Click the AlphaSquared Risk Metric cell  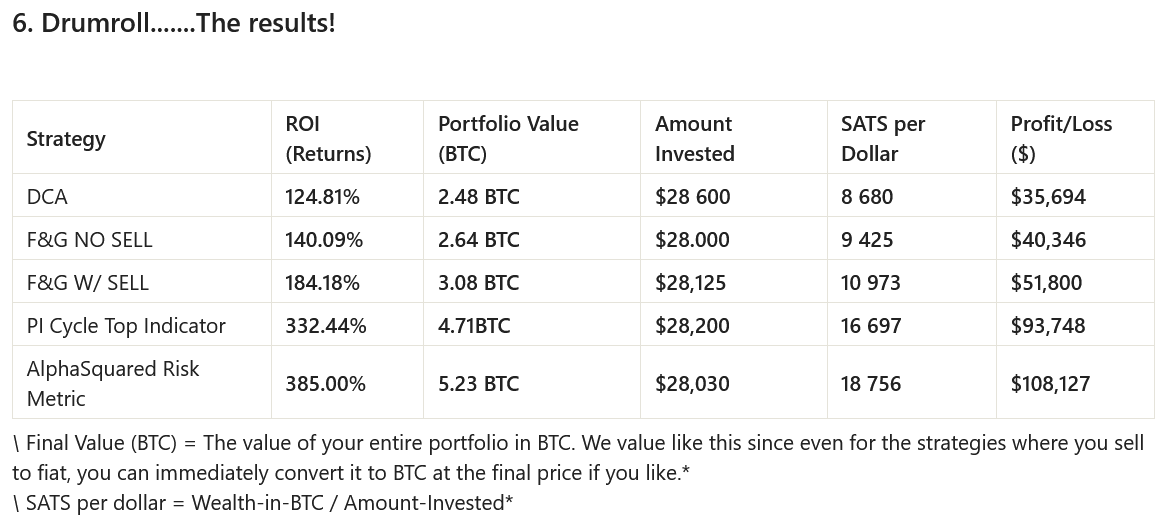(x=113, y=383)
